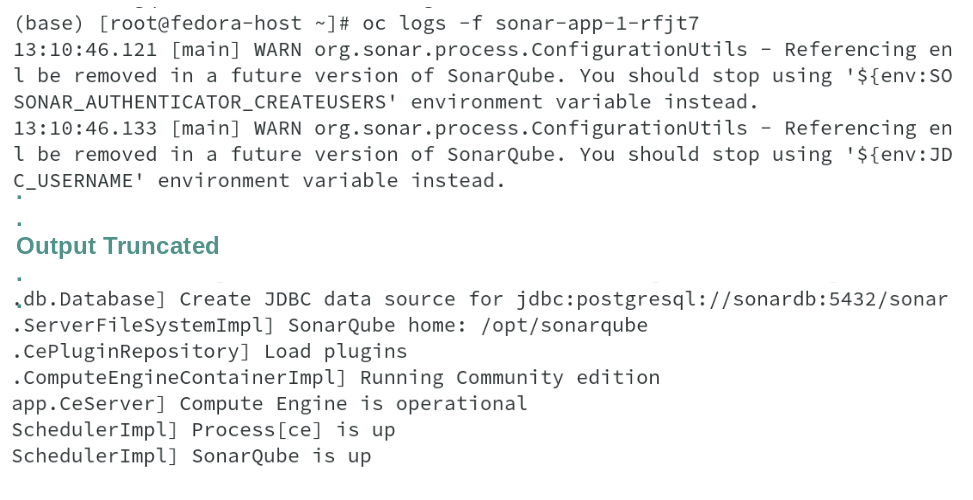Click the "Load plugins" log message
The height and width of the screenshot is (500, 973).
(x=336, y=352)
